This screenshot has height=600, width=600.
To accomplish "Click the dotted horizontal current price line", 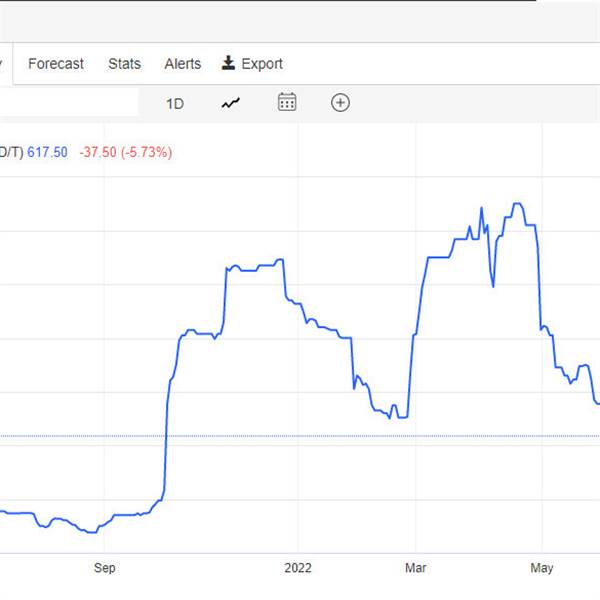I will click(300, 436).
